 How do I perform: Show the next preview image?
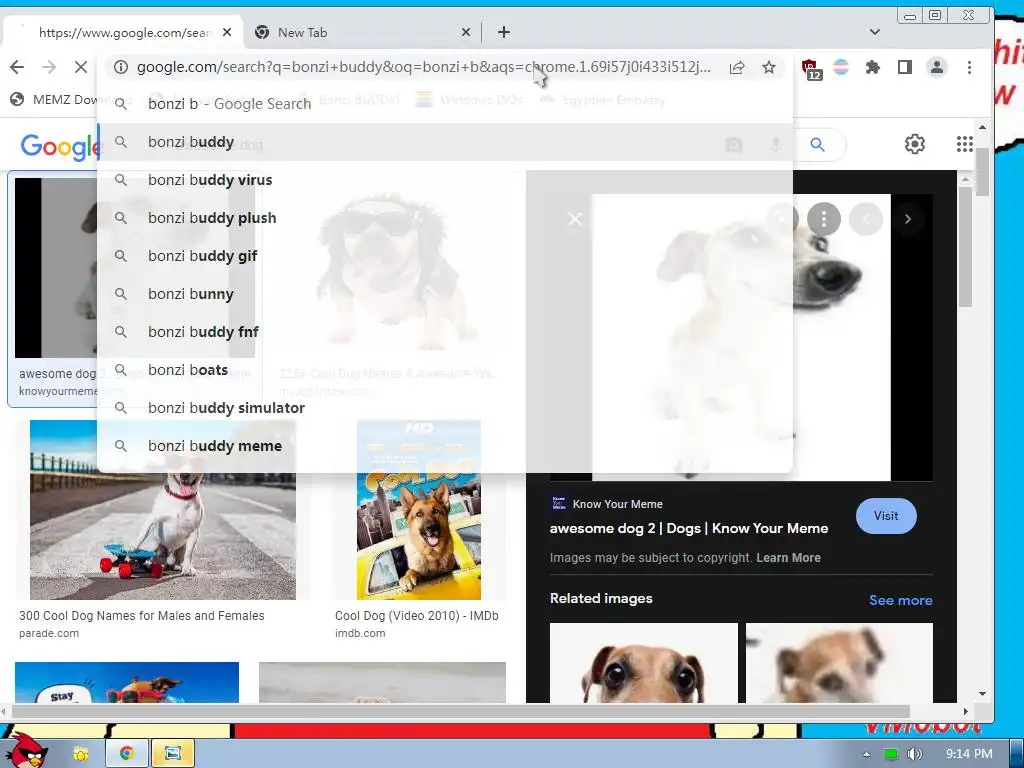907,219
